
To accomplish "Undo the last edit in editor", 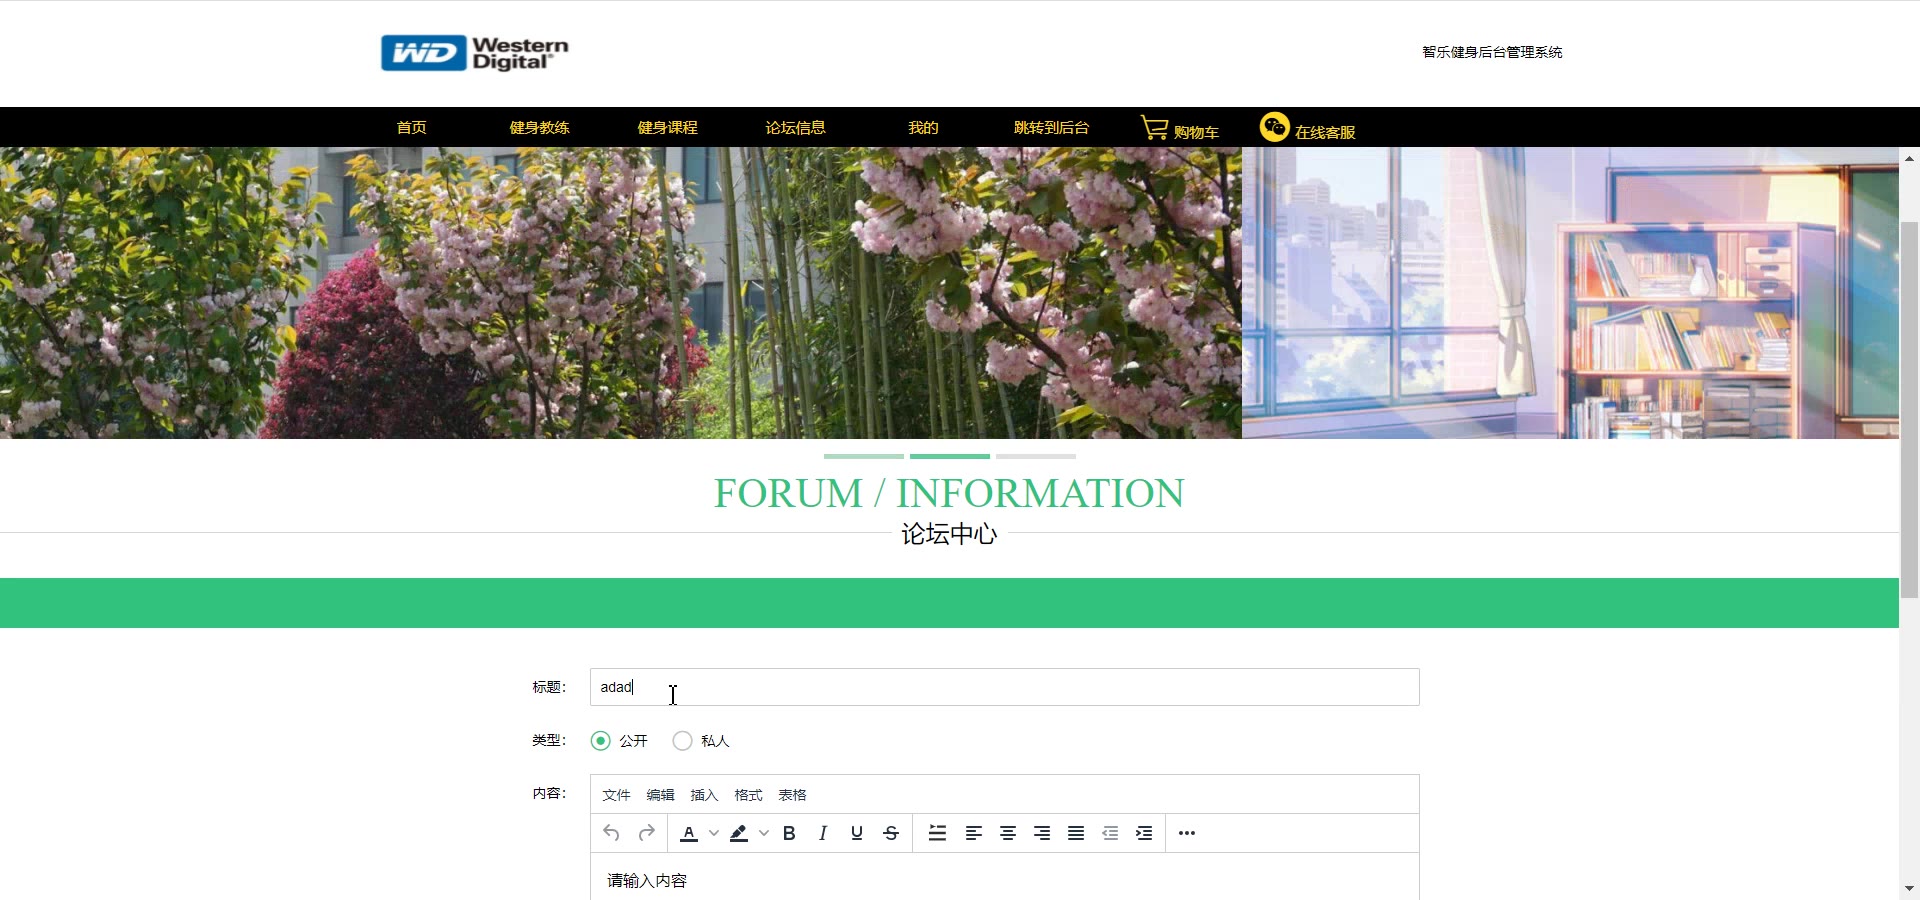I will pyautogui.click(x=611, y=833).
